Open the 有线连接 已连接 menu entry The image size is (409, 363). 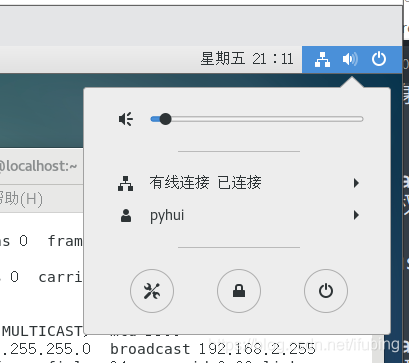point(238,183)
